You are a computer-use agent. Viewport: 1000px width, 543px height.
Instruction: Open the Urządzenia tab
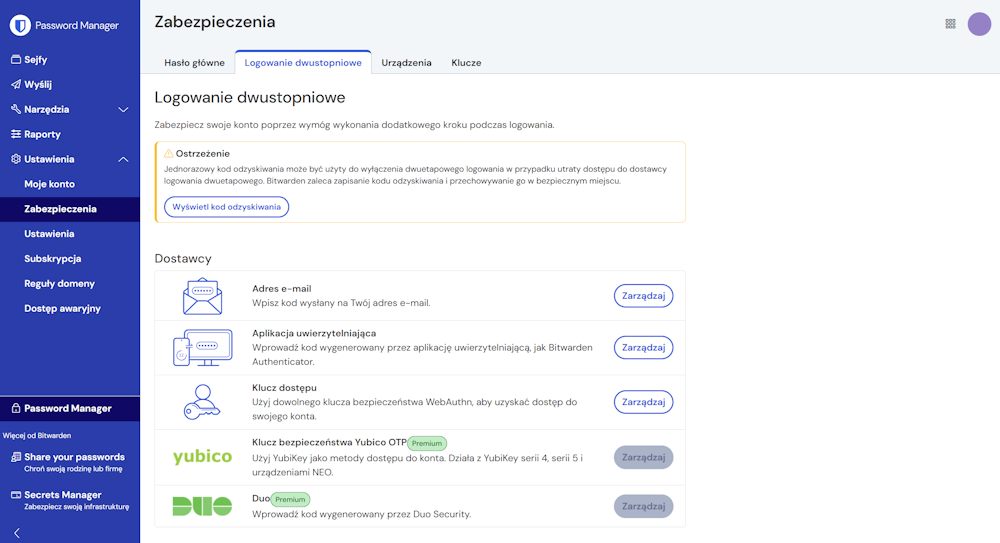(406, 63)
